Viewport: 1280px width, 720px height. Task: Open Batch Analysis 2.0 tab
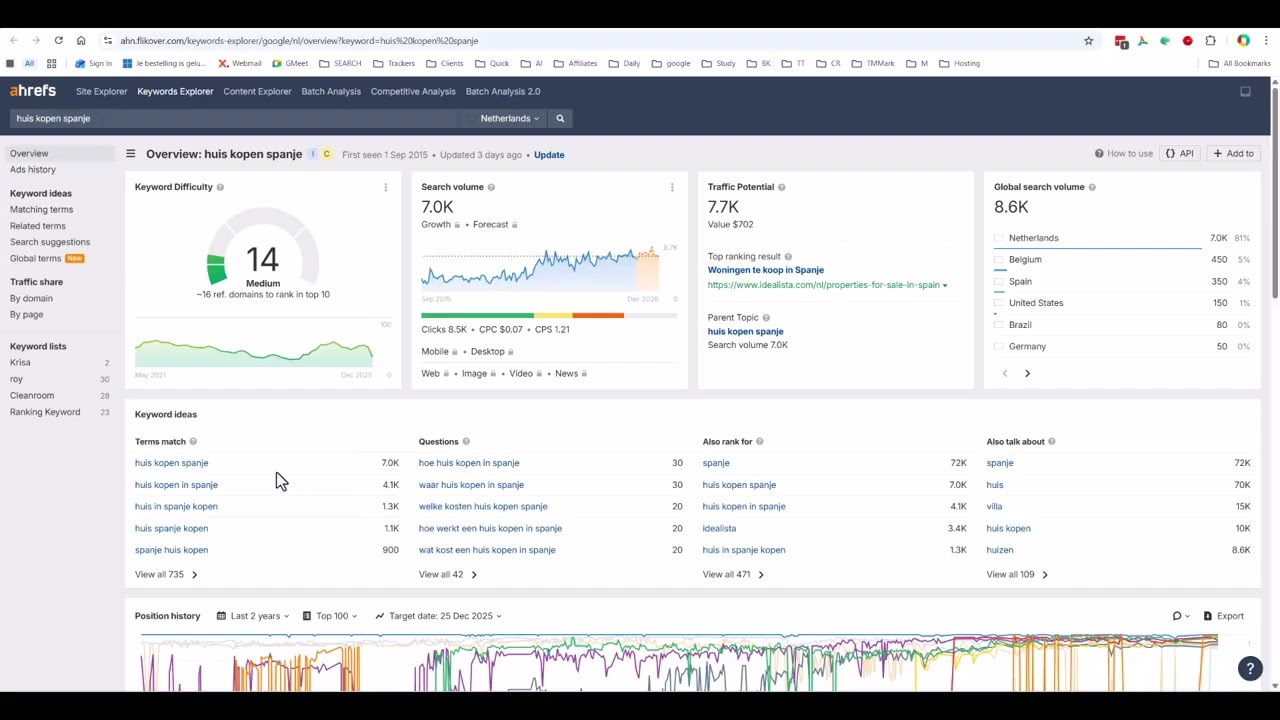pyautogui.click(x=503, y=91)
